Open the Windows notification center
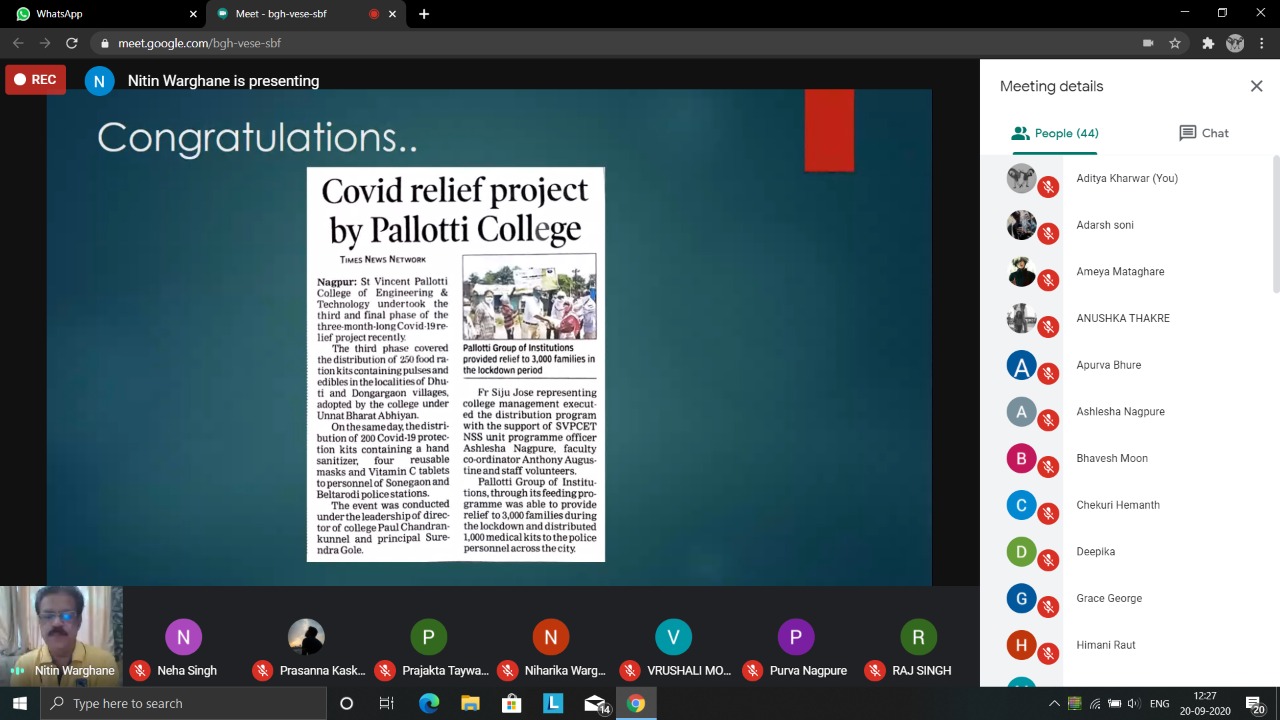The width and height of the screenshot is (1280, 720). [x=1257, y=703]
